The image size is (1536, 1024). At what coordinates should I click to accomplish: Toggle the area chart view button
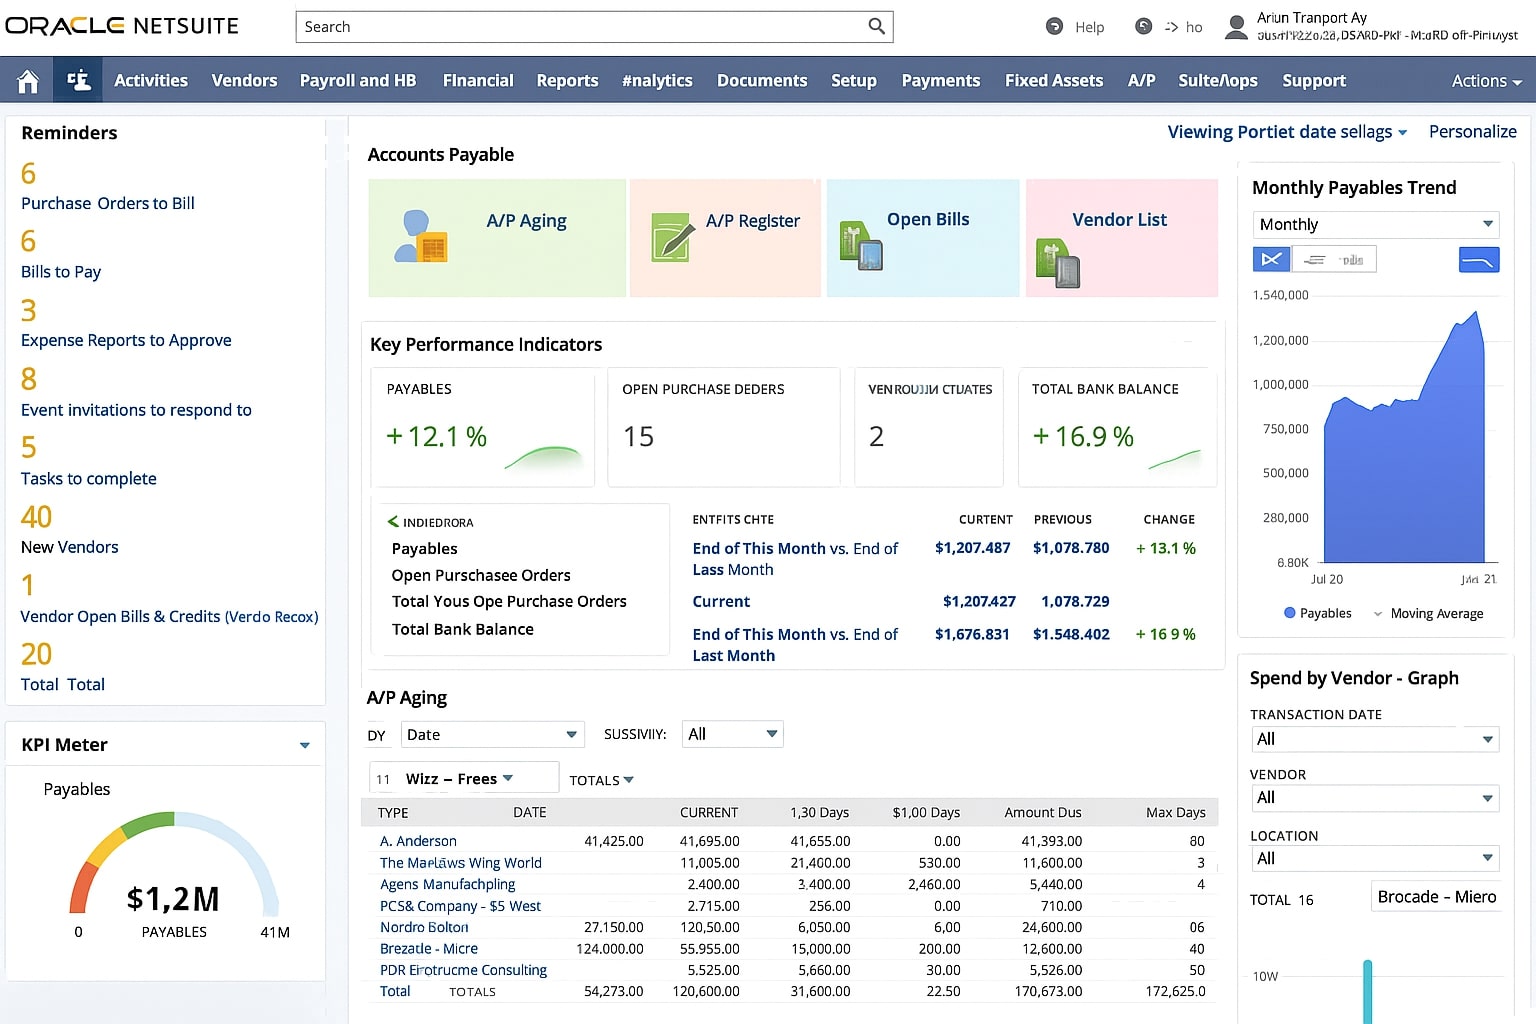click(1271, 260)
